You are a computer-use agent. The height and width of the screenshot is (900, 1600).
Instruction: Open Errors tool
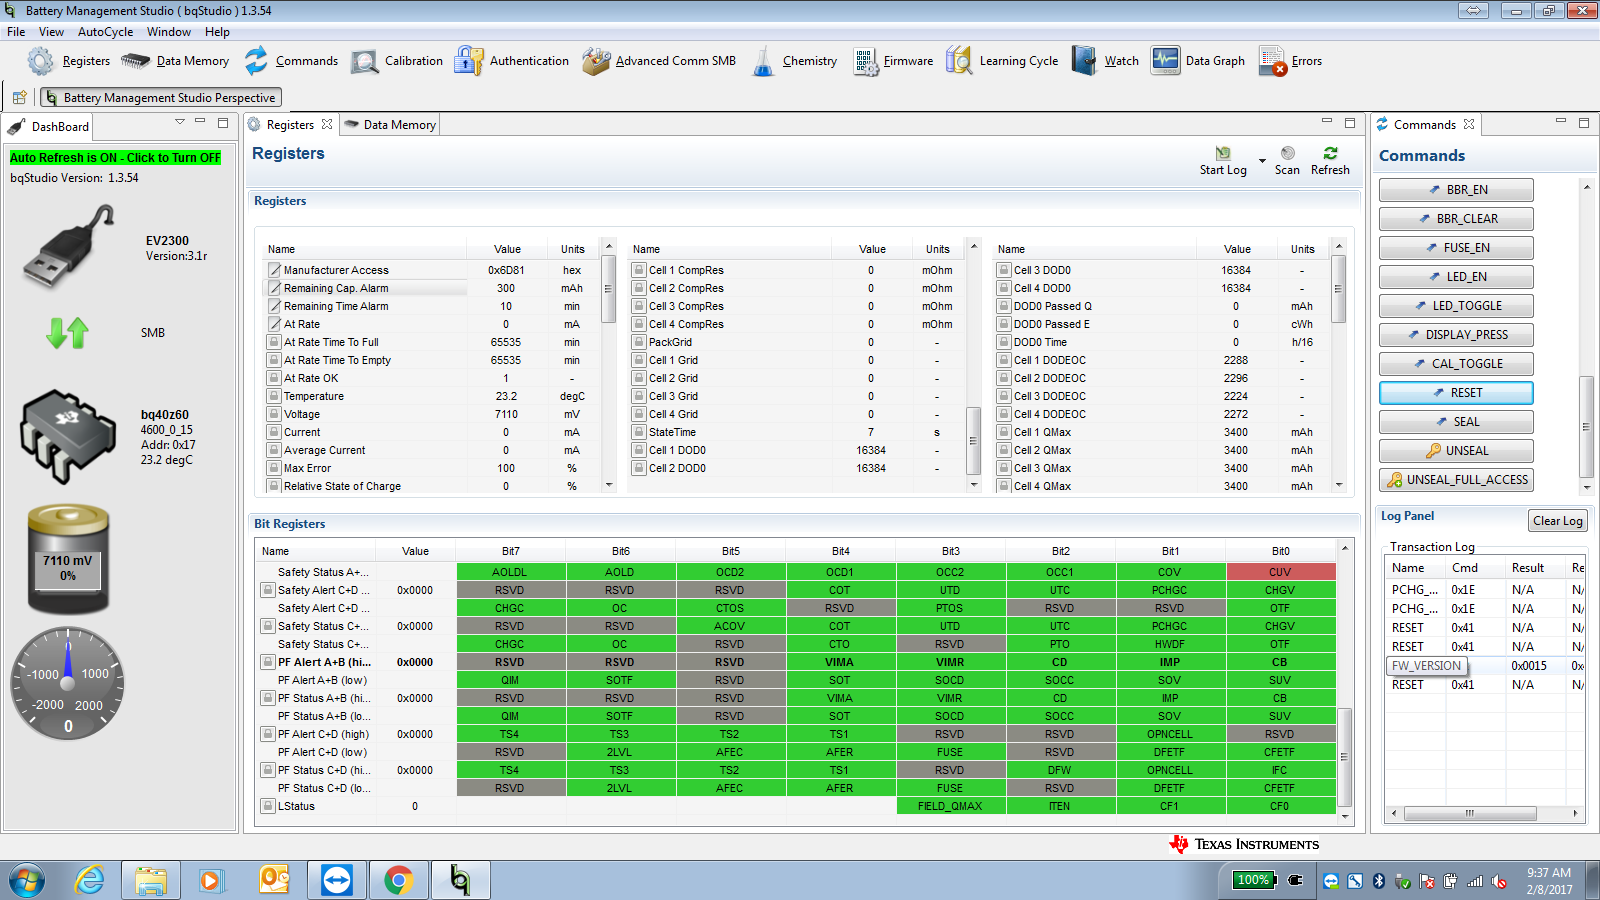[x=1273, y=61]
